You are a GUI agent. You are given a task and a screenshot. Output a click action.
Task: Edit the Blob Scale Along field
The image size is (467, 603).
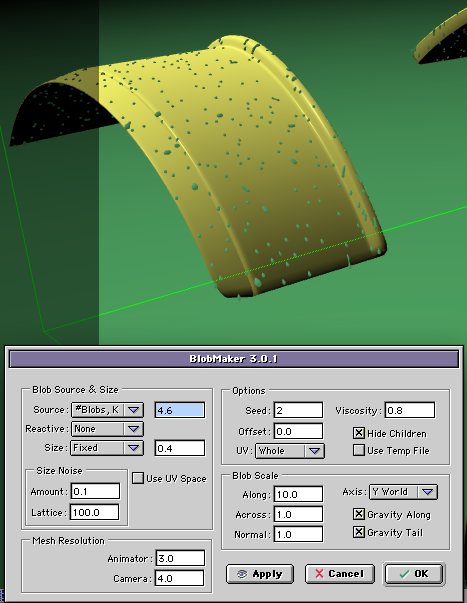pyautogui.click(x=298, y=494)
